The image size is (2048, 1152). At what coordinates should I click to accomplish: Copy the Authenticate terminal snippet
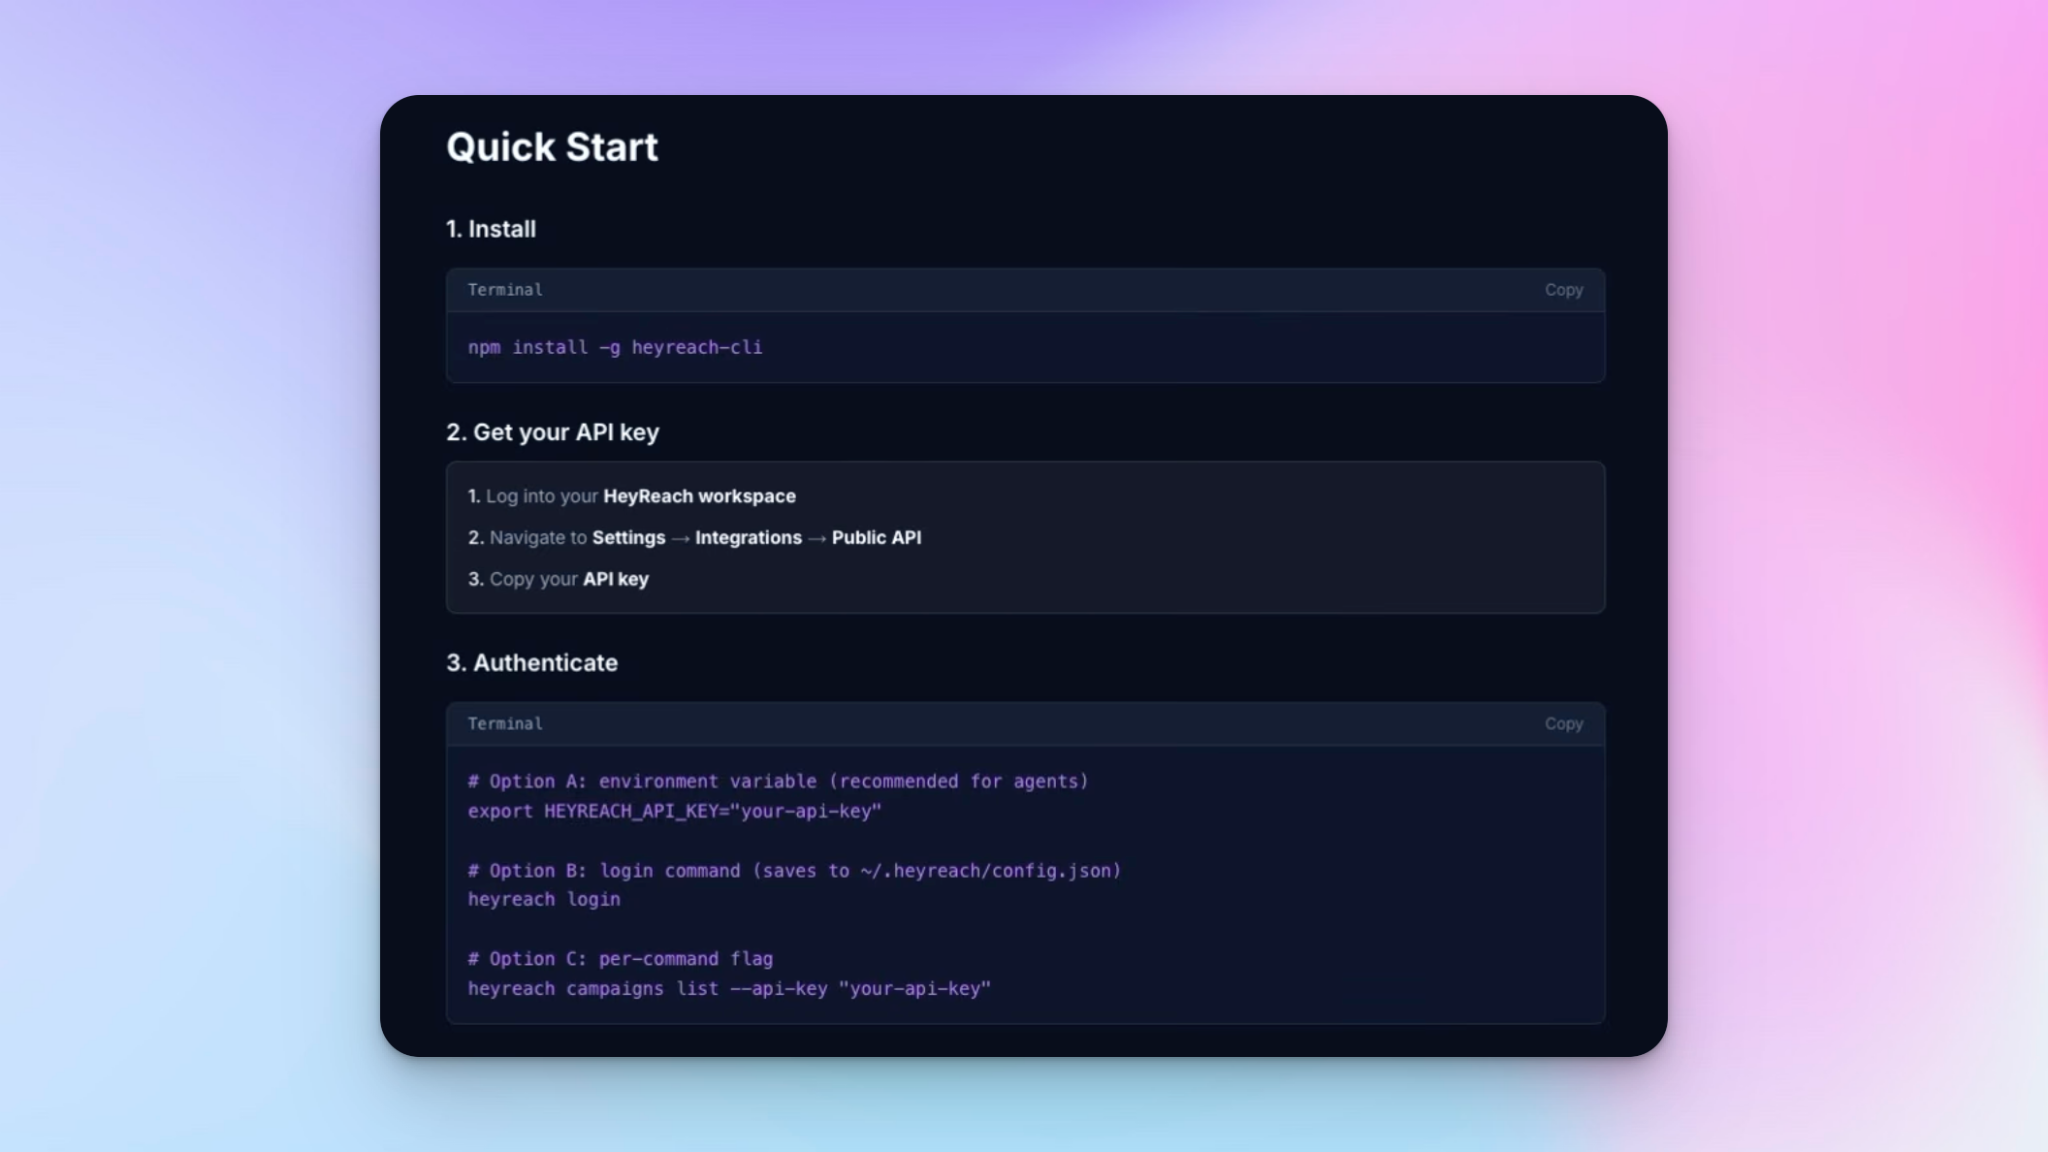[1563, 724]
